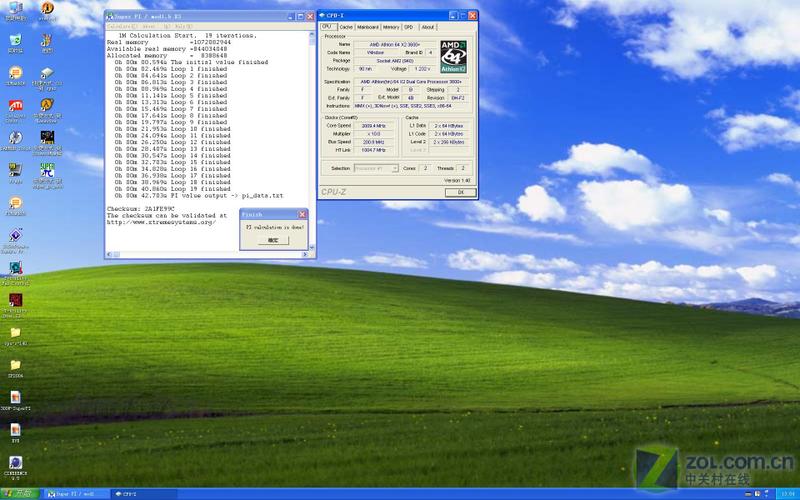Select the teal thermometer fan-control desktop shortcut

pyautogui.click(x=16, y=267)
